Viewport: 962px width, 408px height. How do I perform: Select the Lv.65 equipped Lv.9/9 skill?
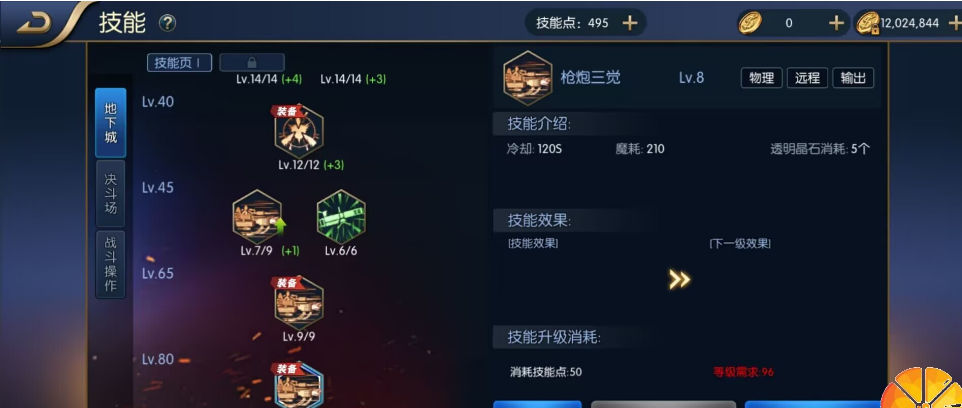pos(299,303)
